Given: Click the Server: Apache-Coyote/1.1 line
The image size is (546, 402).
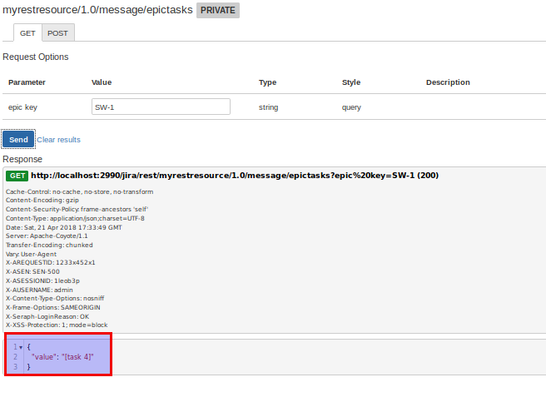Looking at the screenshot, I should coord(47,236).
